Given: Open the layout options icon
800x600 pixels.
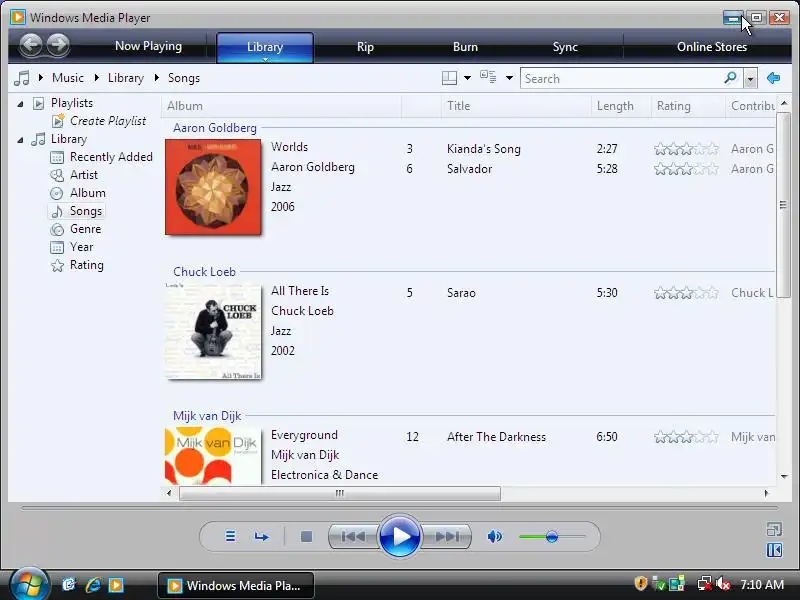Looking at the screenshot, I should tap(449, 78).
